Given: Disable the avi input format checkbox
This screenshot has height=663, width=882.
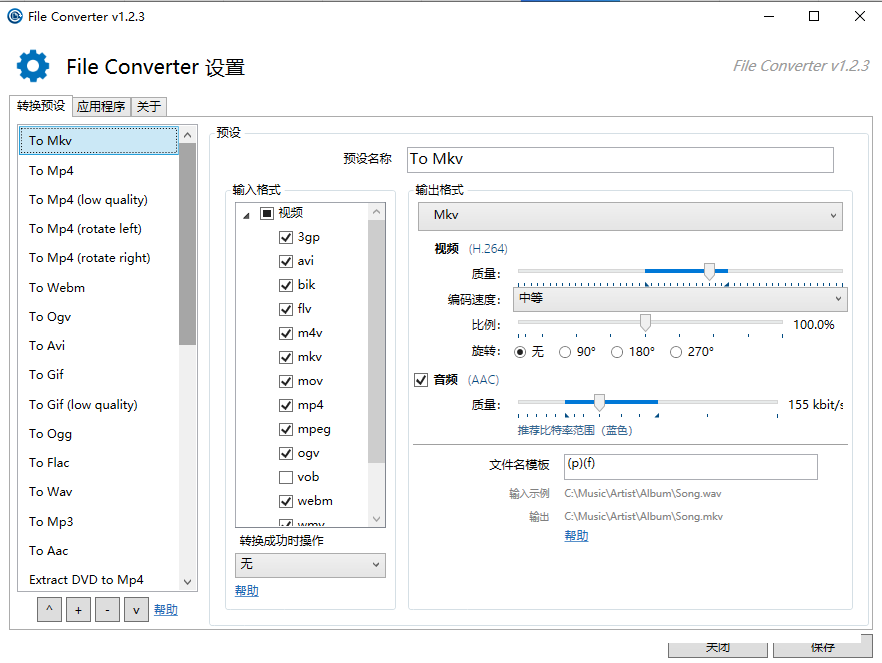Looking at the screenshot, I should (286, 261).
